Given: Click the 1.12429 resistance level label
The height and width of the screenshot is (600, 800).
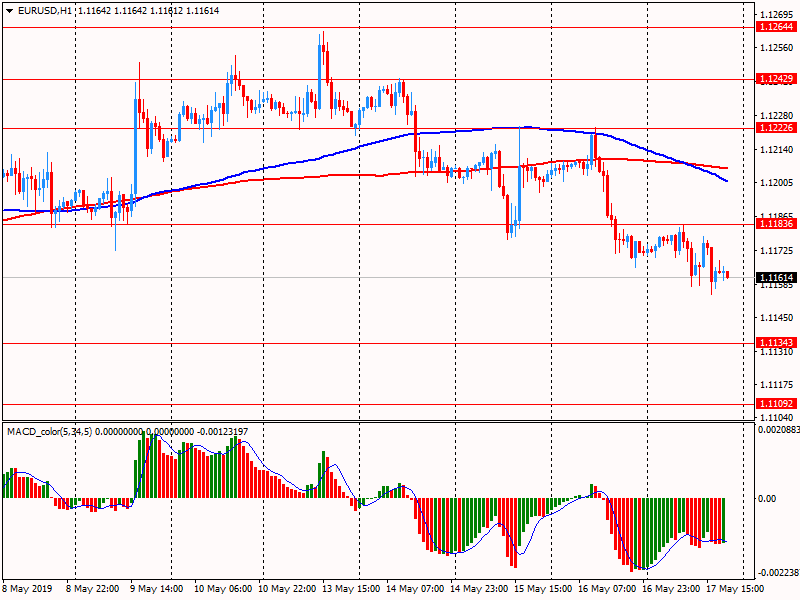Looking at the screenshot, I should click(x=776, y=78).
